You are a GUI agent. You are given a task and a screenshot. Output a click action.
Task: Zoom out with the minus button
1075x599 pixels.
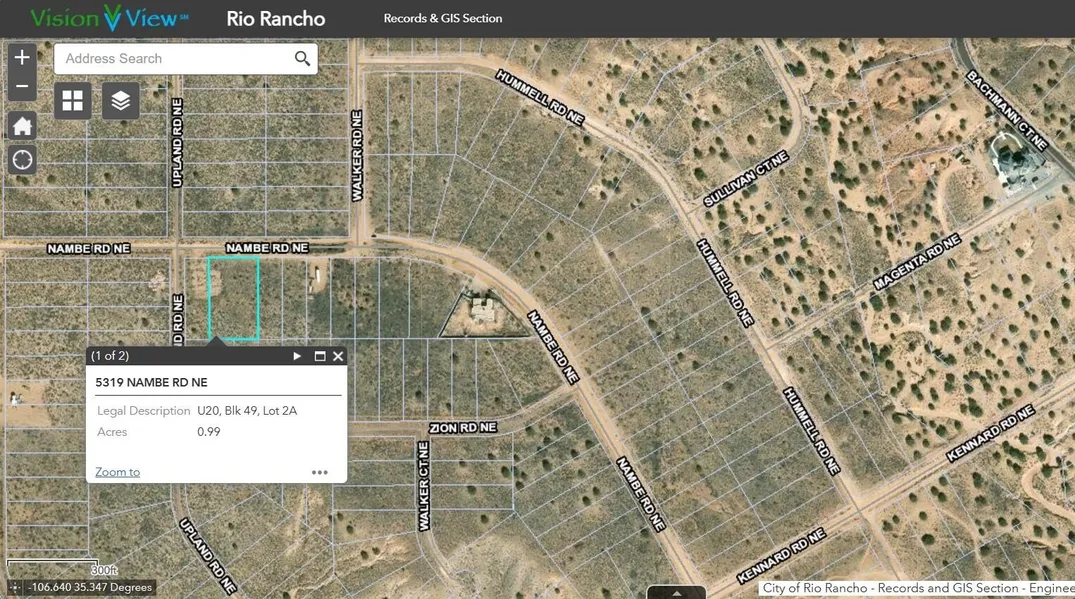click(22, 87)
